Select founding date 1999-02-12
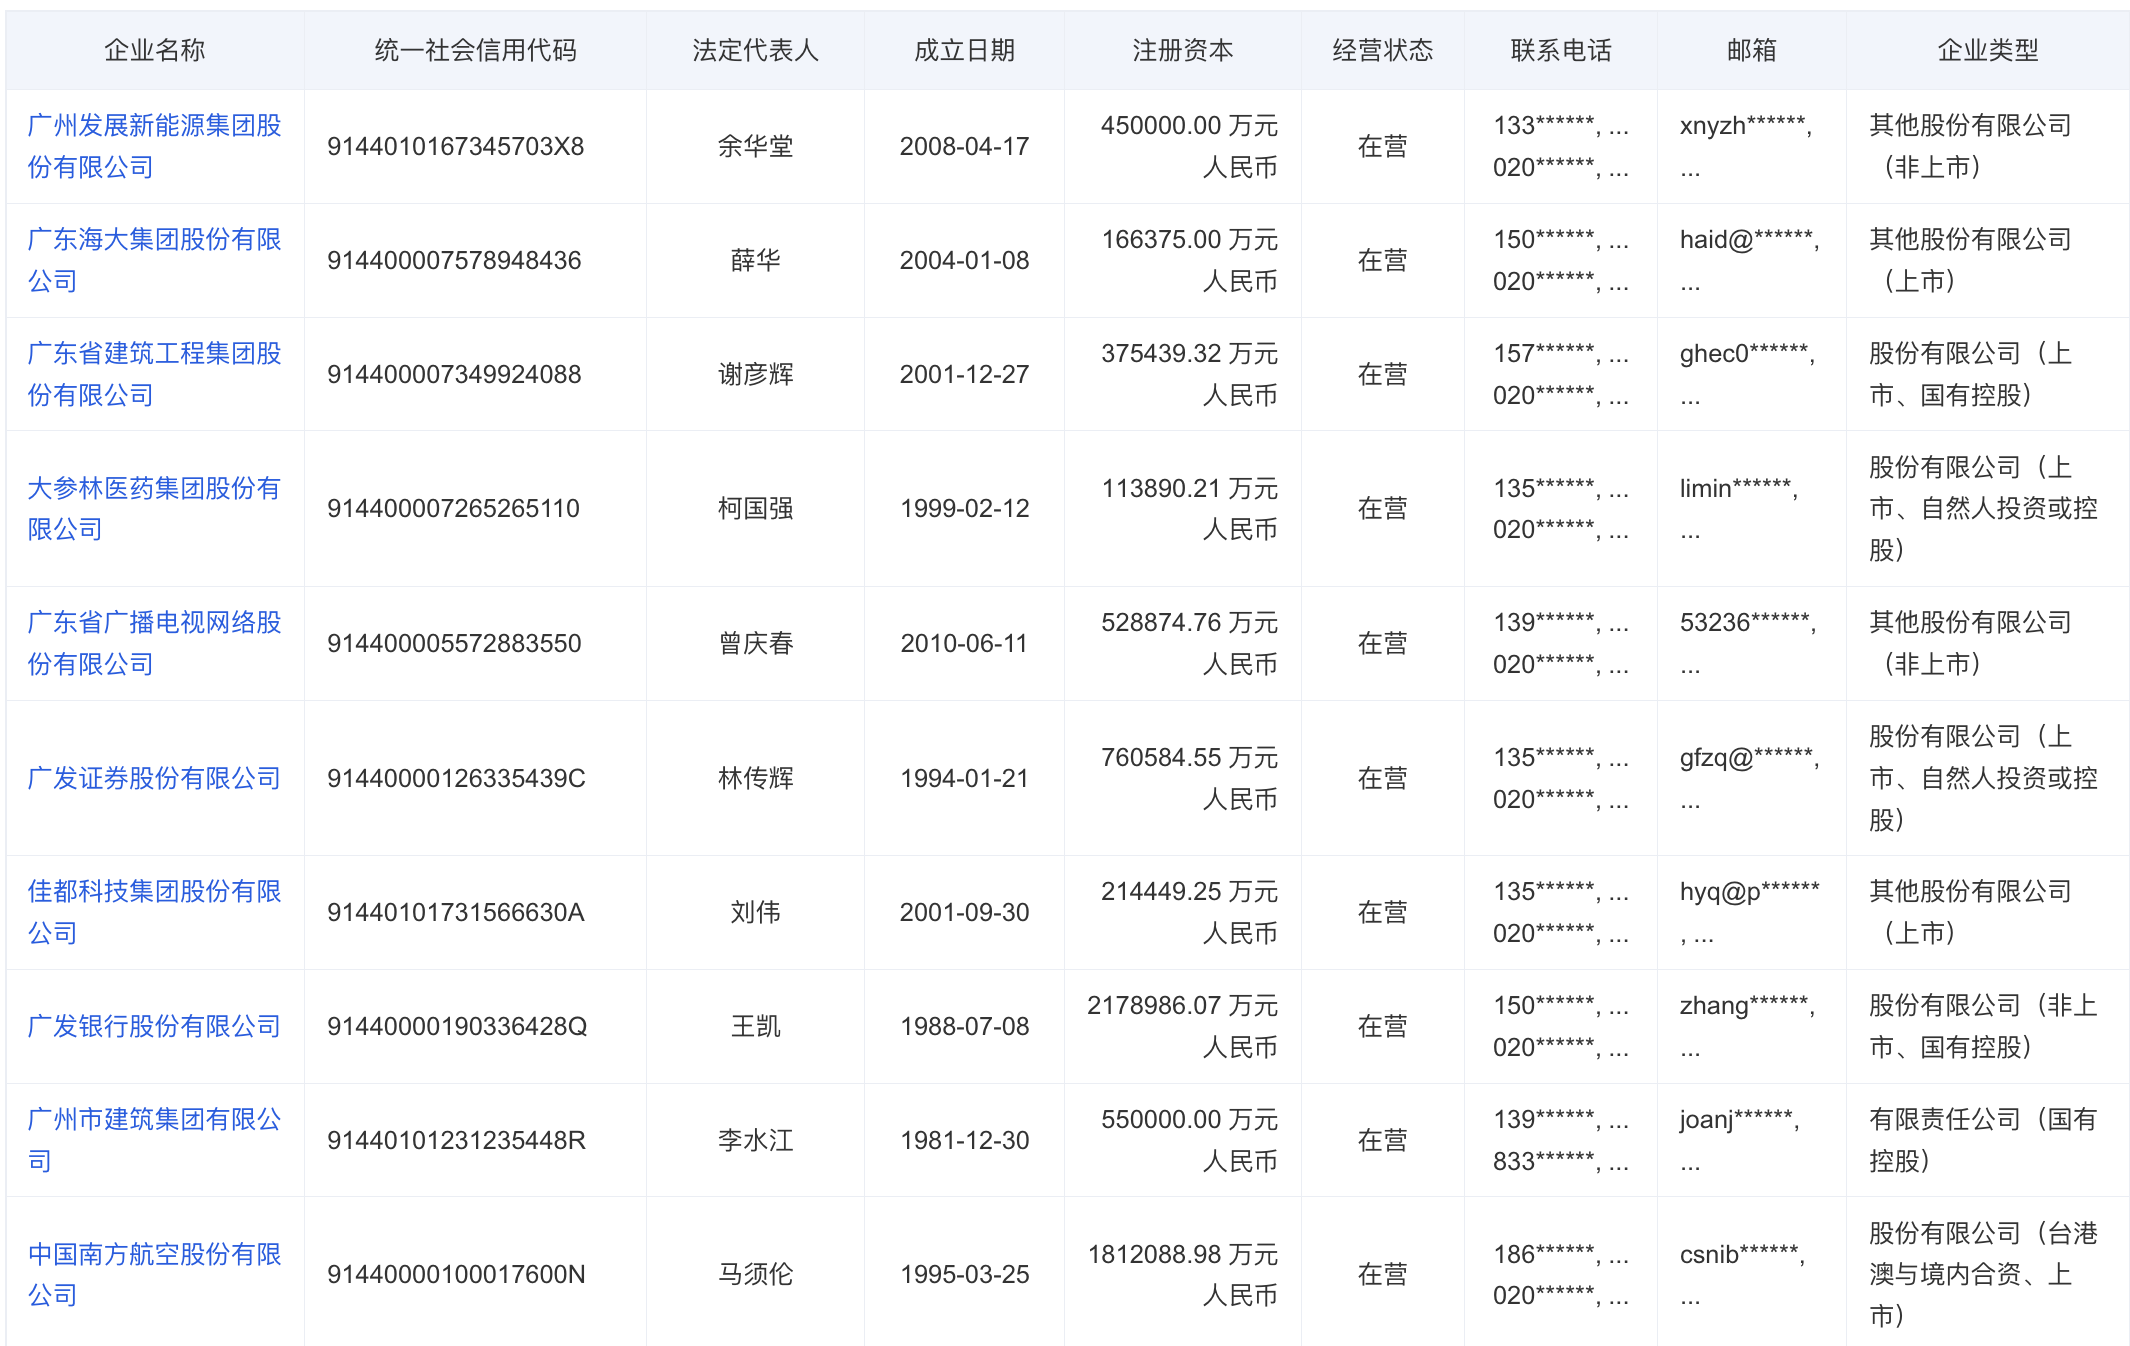The width and height of the screenshot is (2130, 1346). (x=964, y=508)
